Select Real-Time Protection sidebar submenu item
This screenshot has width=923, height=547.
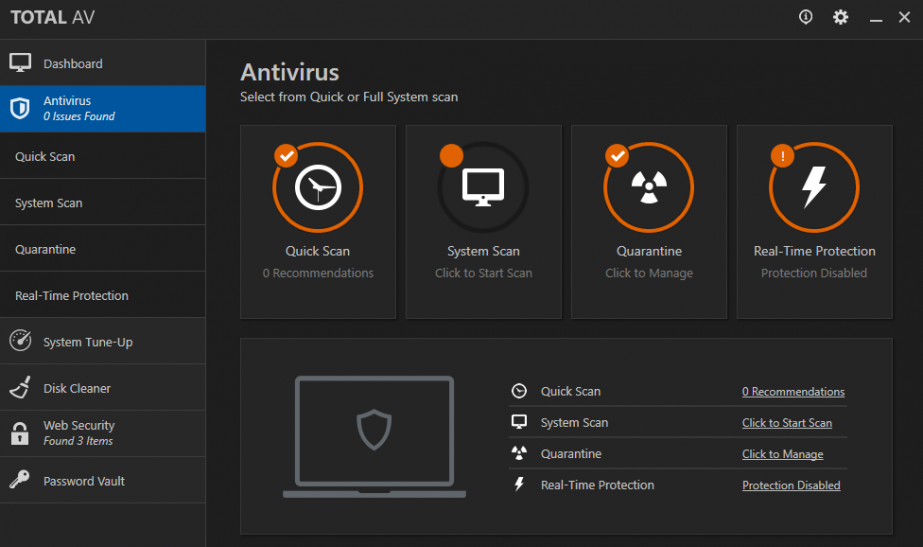(x=72, y=296)
